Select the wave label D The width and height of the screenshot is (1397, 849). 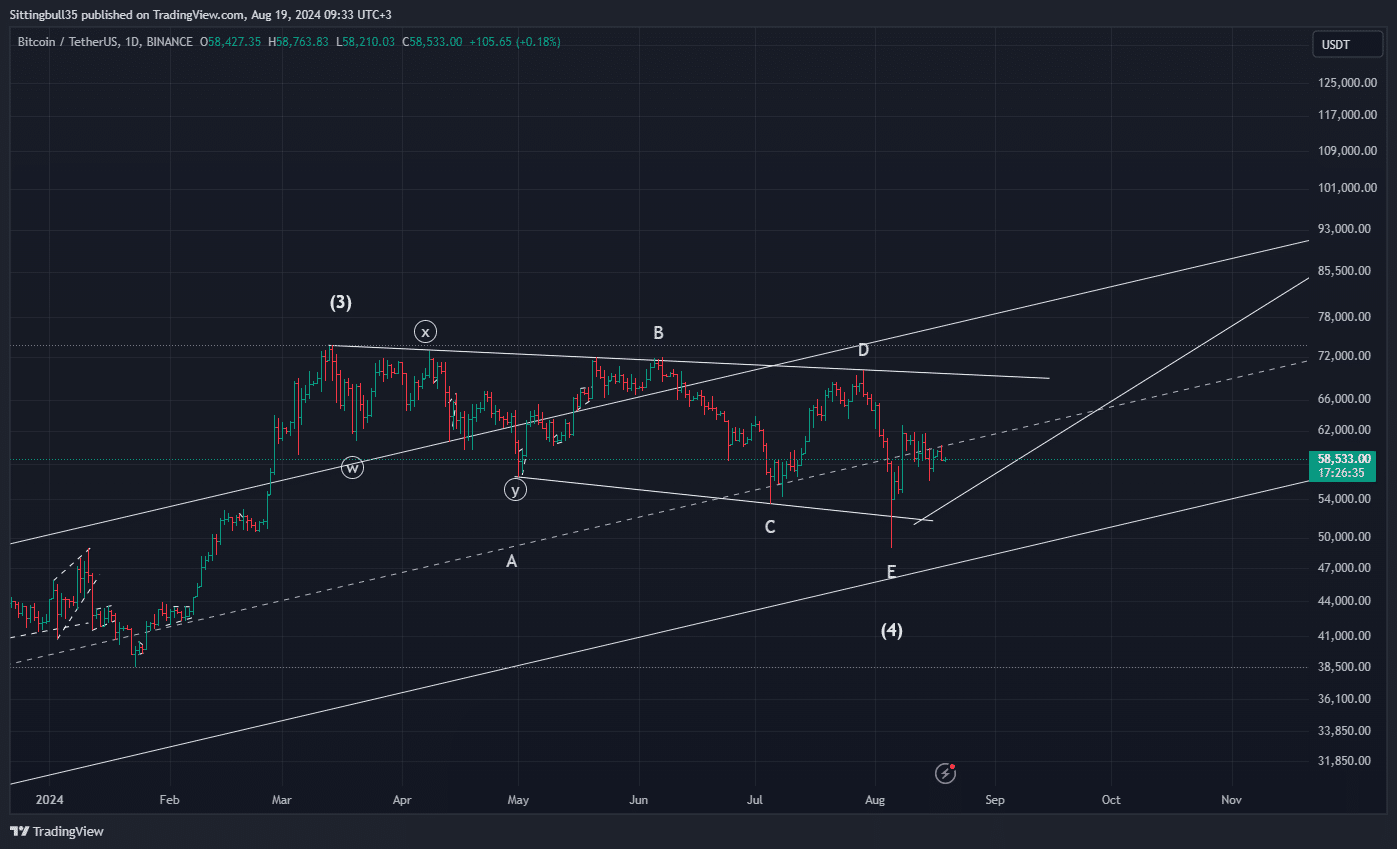(x=863, y=350)
